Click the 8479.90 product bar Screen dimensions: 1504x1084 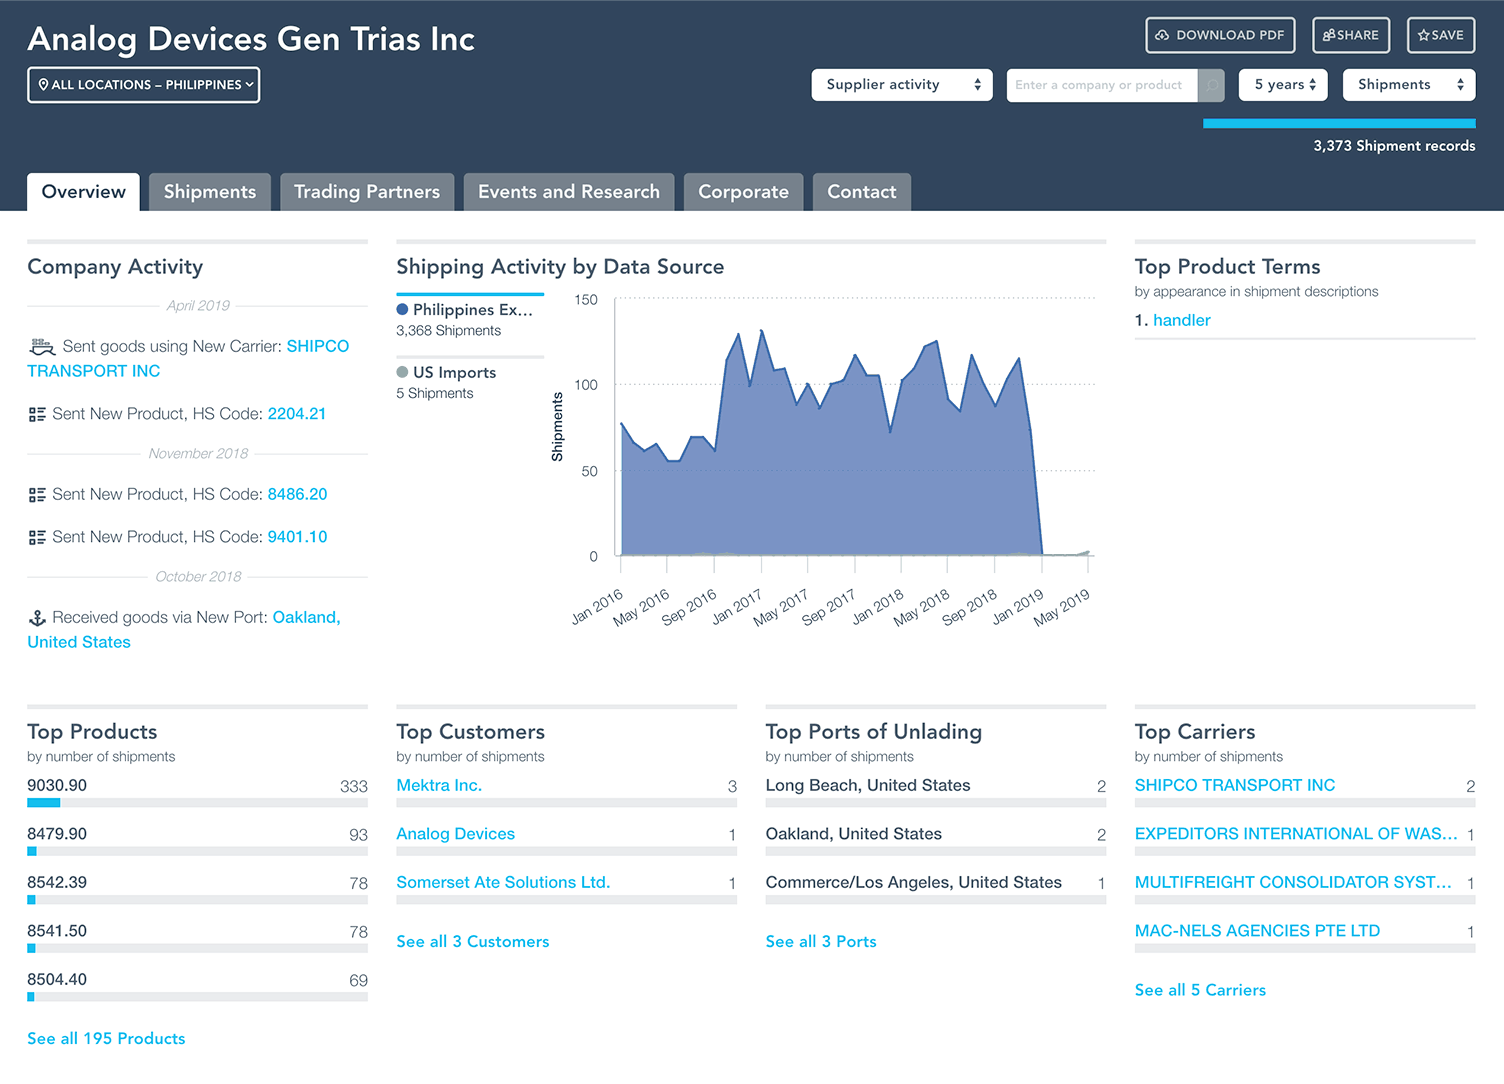click(197, 852)
